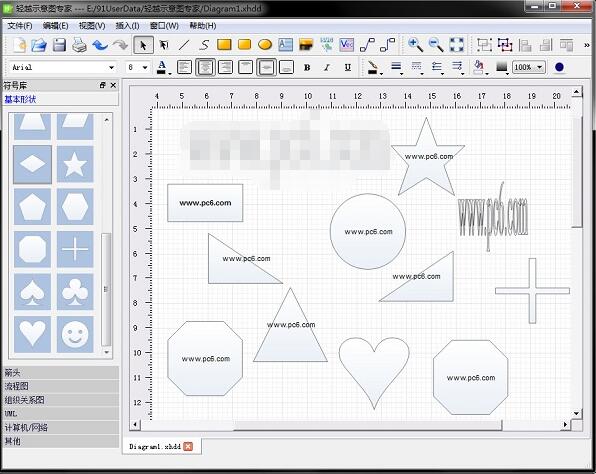The height and width of the screenshot is (474, 596).
Task: Choose the heart shape in symbol library
Action: [32, 334]
